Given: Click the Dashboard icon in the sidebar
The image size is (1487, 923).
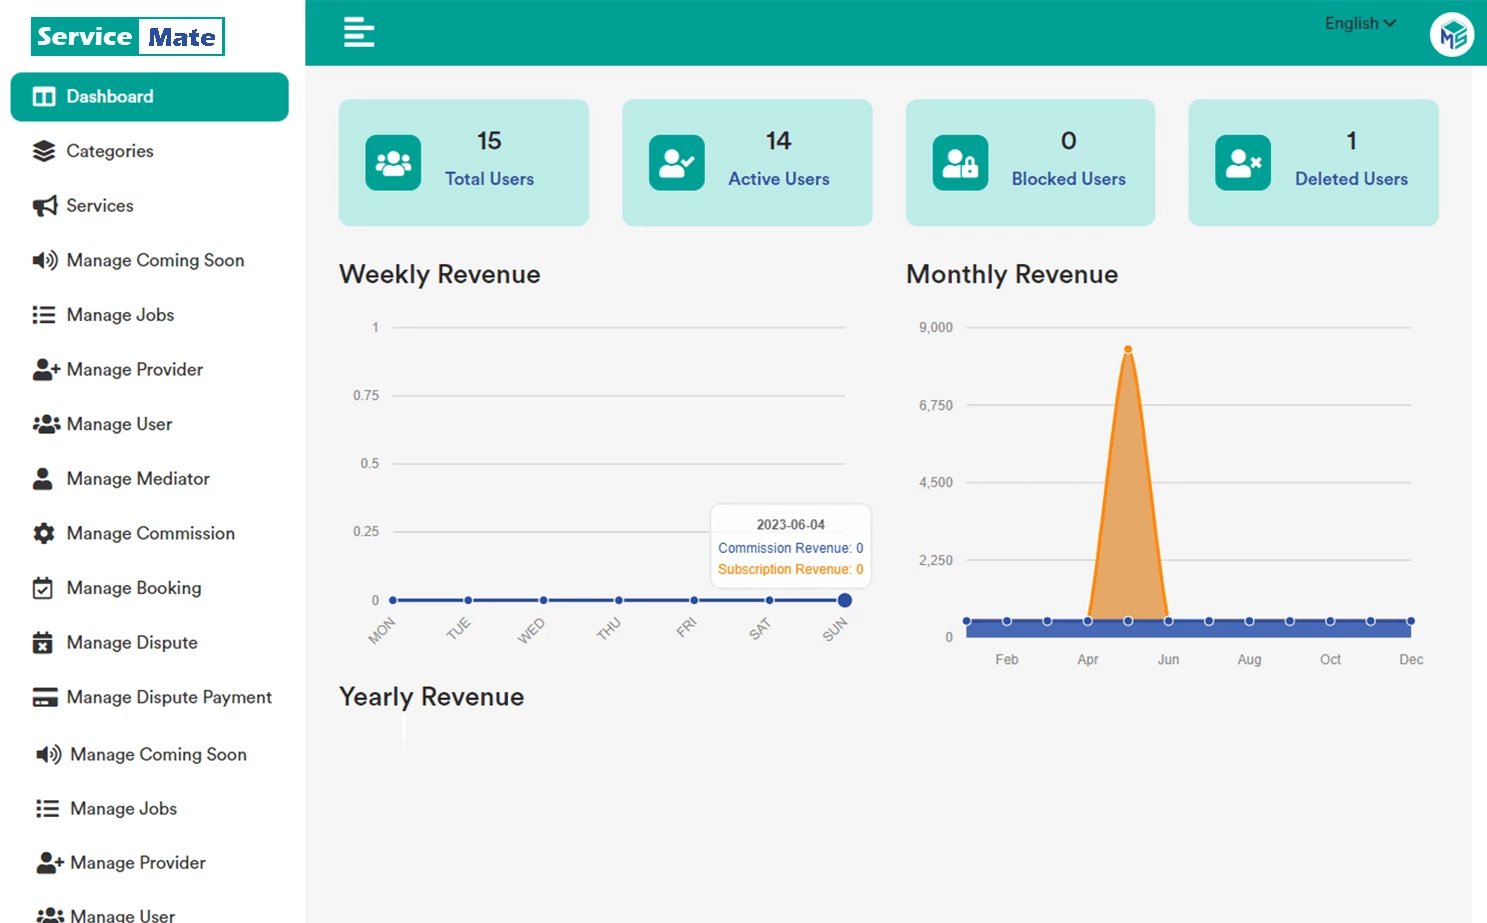Looking at the screenshot, I should click(x=44, y=96).
